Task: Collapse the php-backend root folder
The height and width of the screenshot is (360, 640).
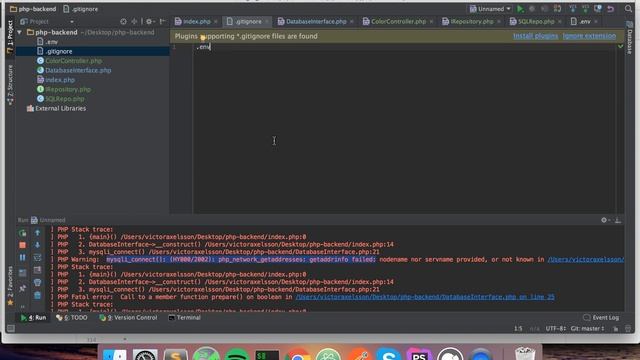Action: pyautogui.click(x=19, y=32)
